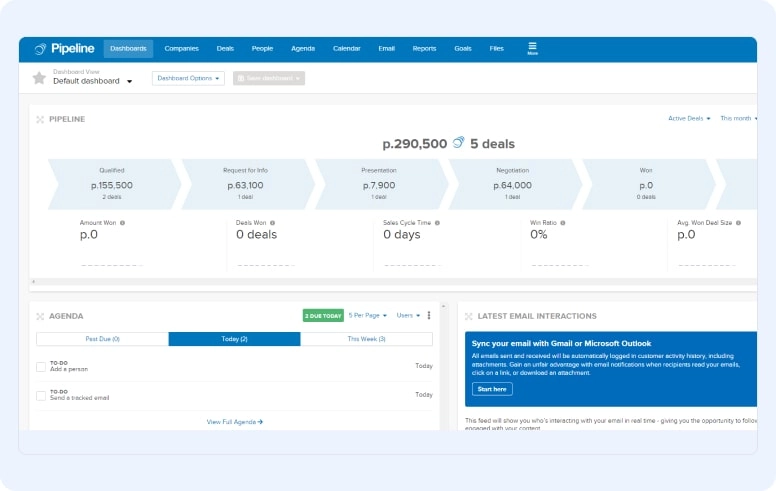776x491 pixels.
Task: Click the info icon beside Deals Won
Action: click(x=272, y=223)
